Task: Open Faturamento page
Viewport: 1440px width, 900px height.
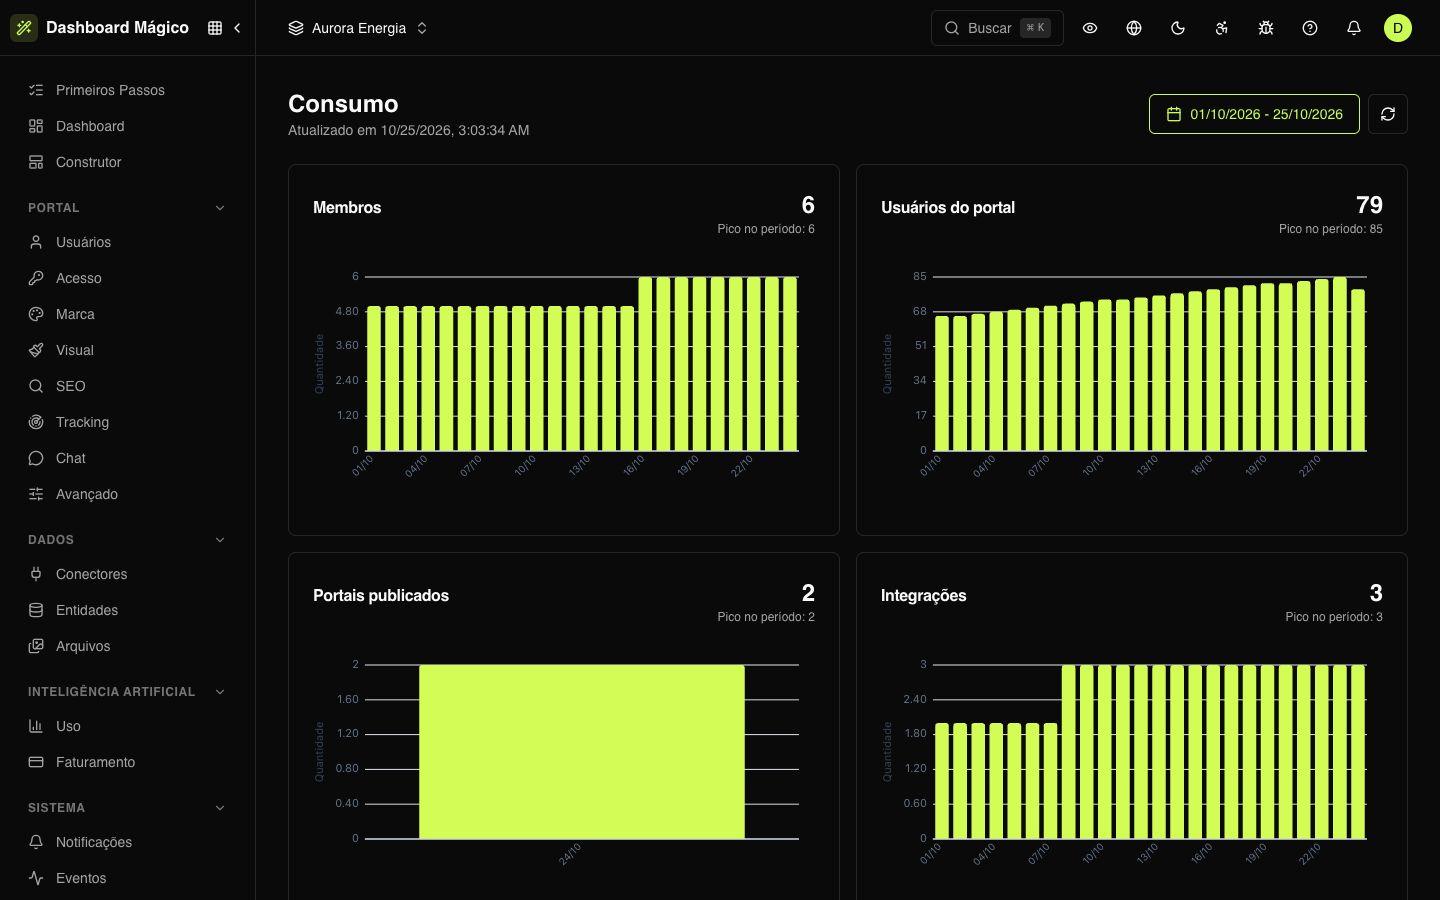Action: pos(127,762)
